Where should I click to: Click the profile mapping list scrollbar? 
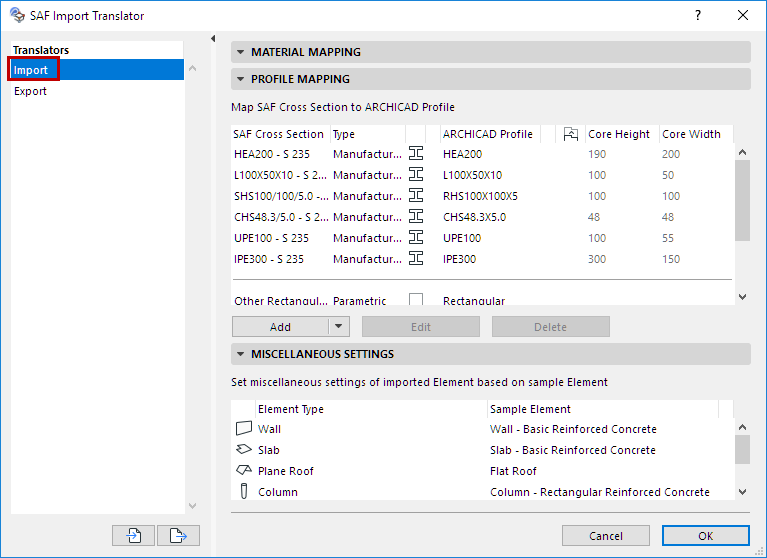(x=742, y=200)
